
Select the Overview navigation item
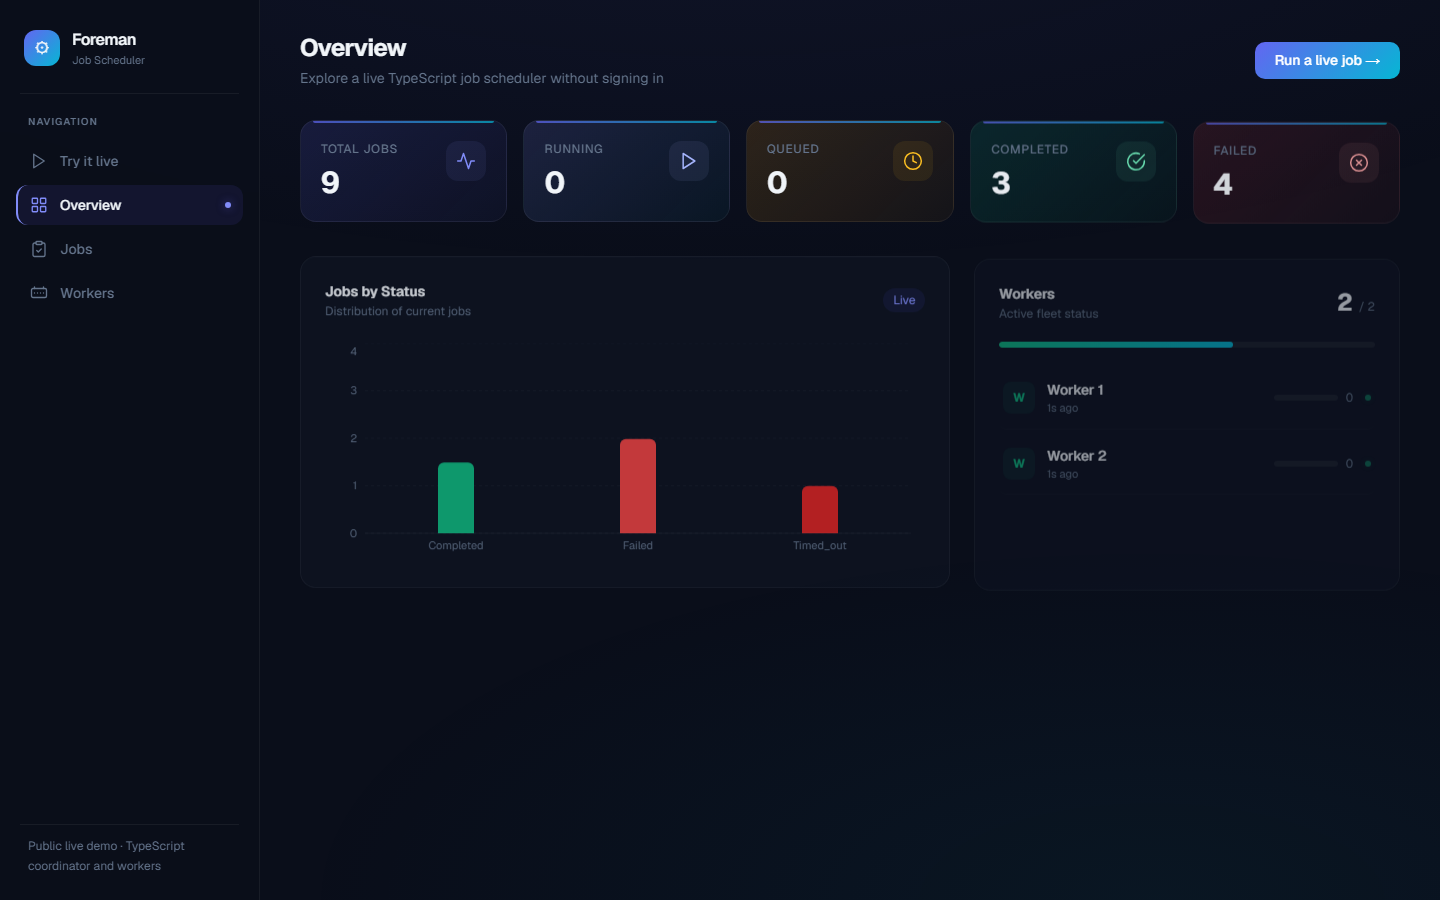pyautogui.click(x=130, y=205)
